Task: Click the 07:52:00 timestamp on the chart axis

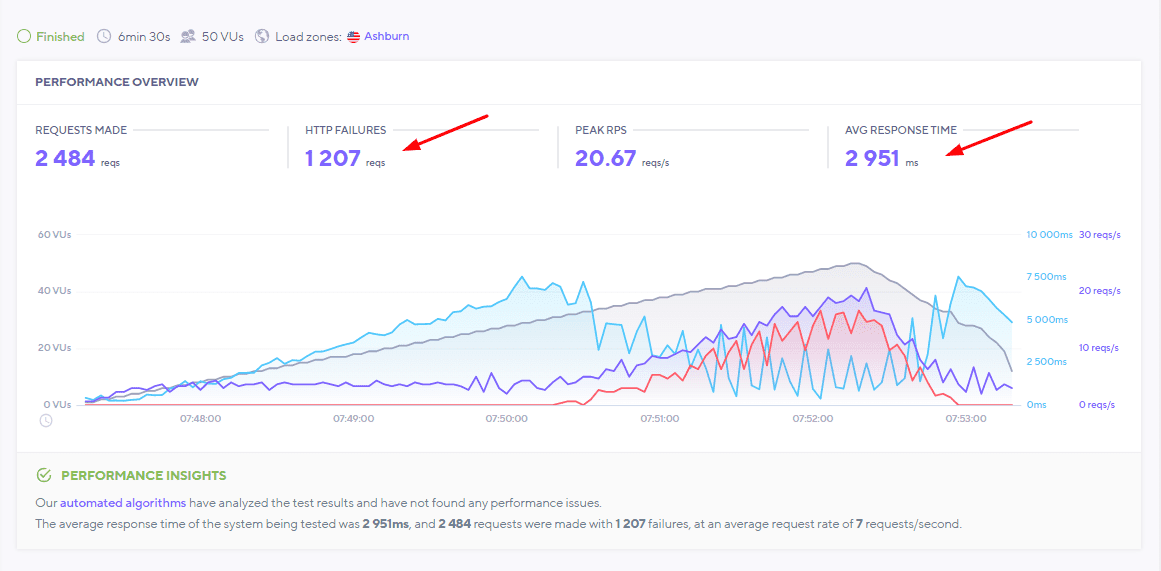Action: point(812,419)
